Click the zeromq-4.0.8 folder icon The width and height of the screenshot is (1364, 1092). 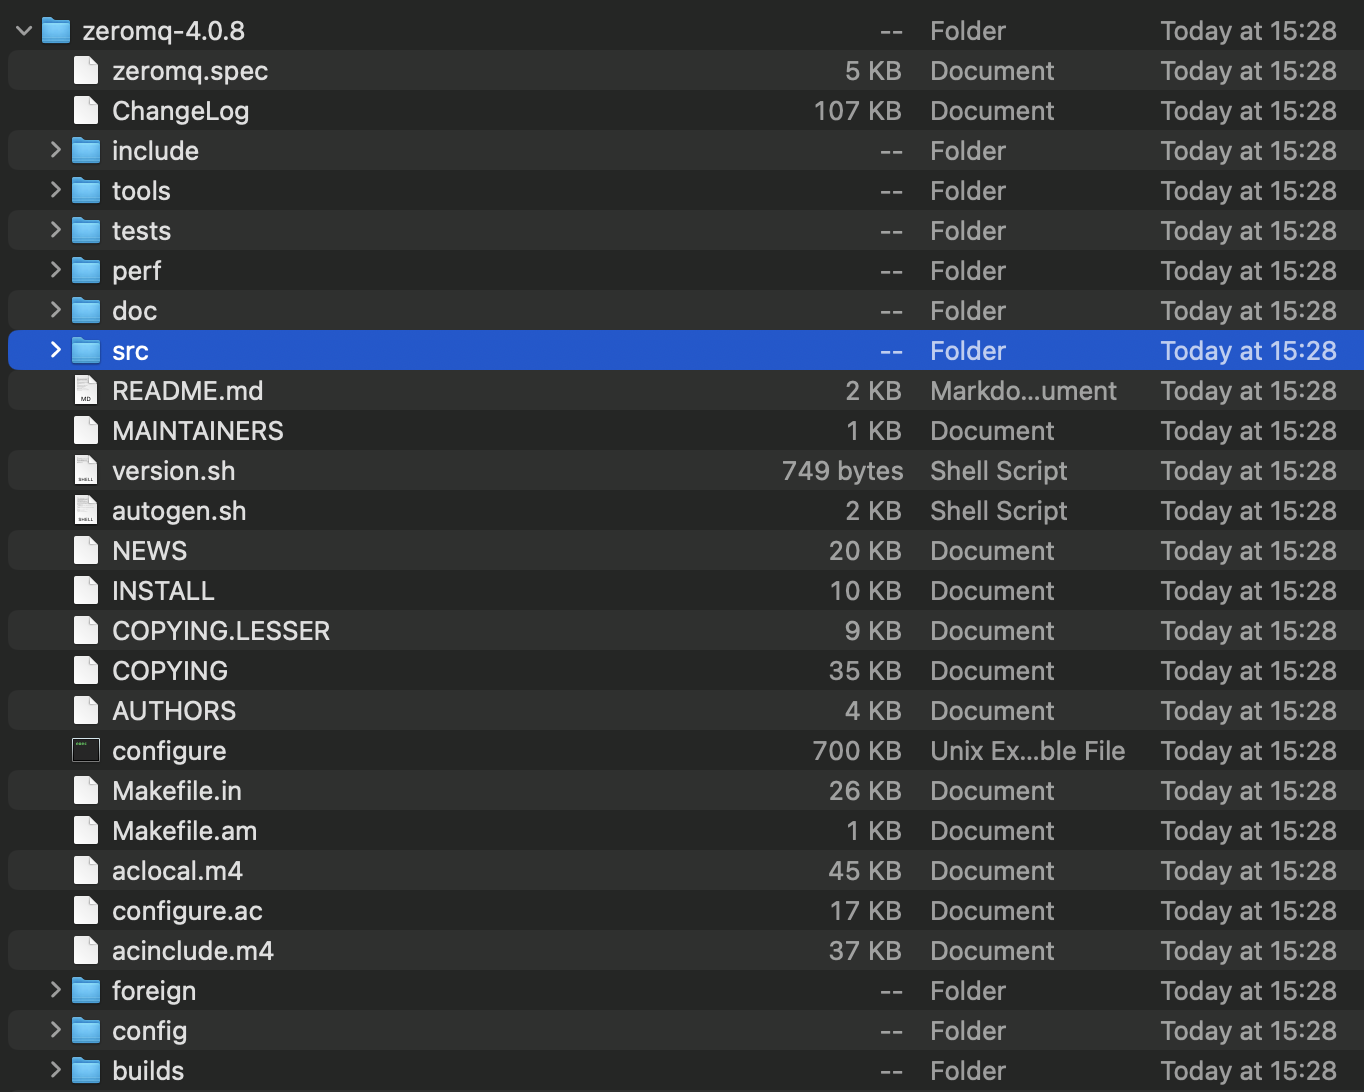point(56,31)
